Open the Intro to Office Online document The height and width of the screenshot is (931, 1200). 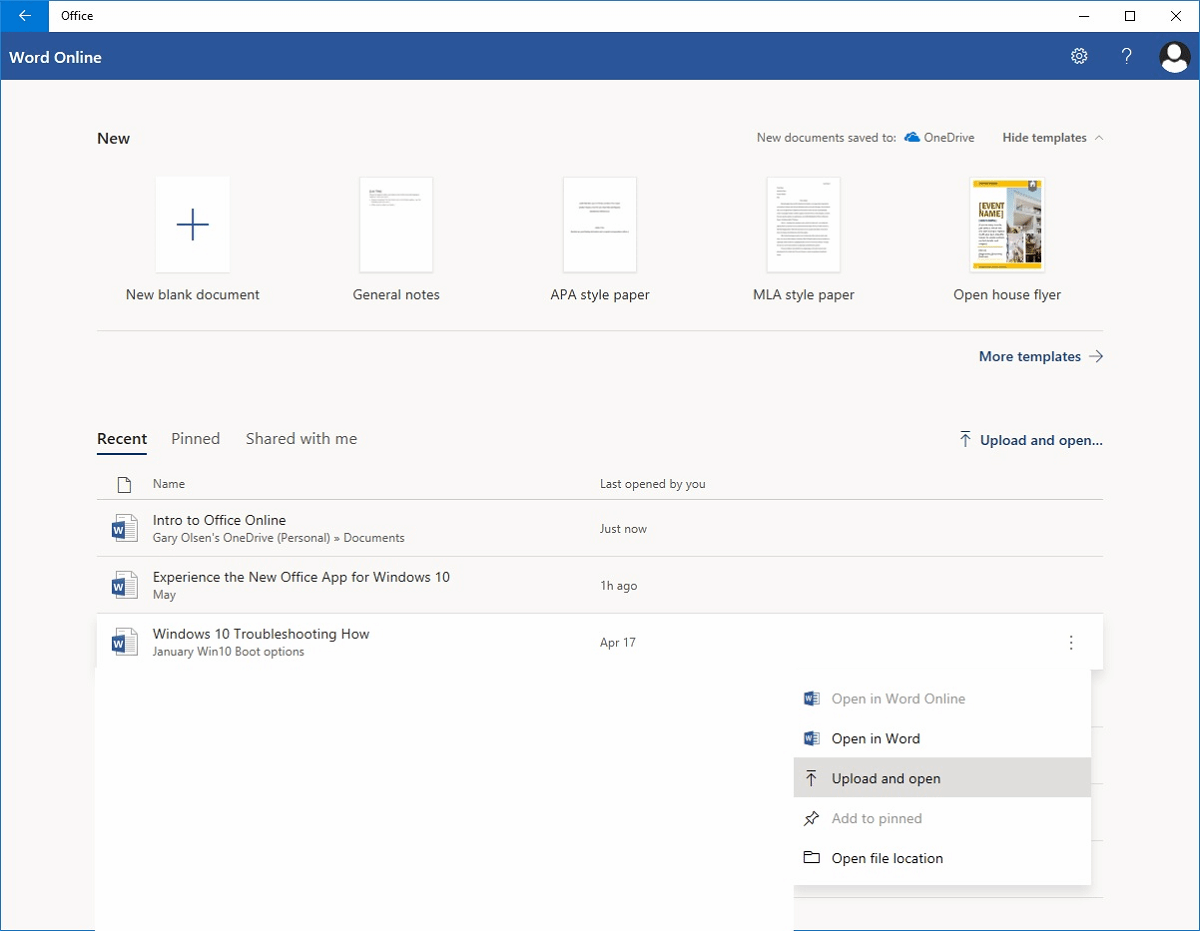coord(219,520)
